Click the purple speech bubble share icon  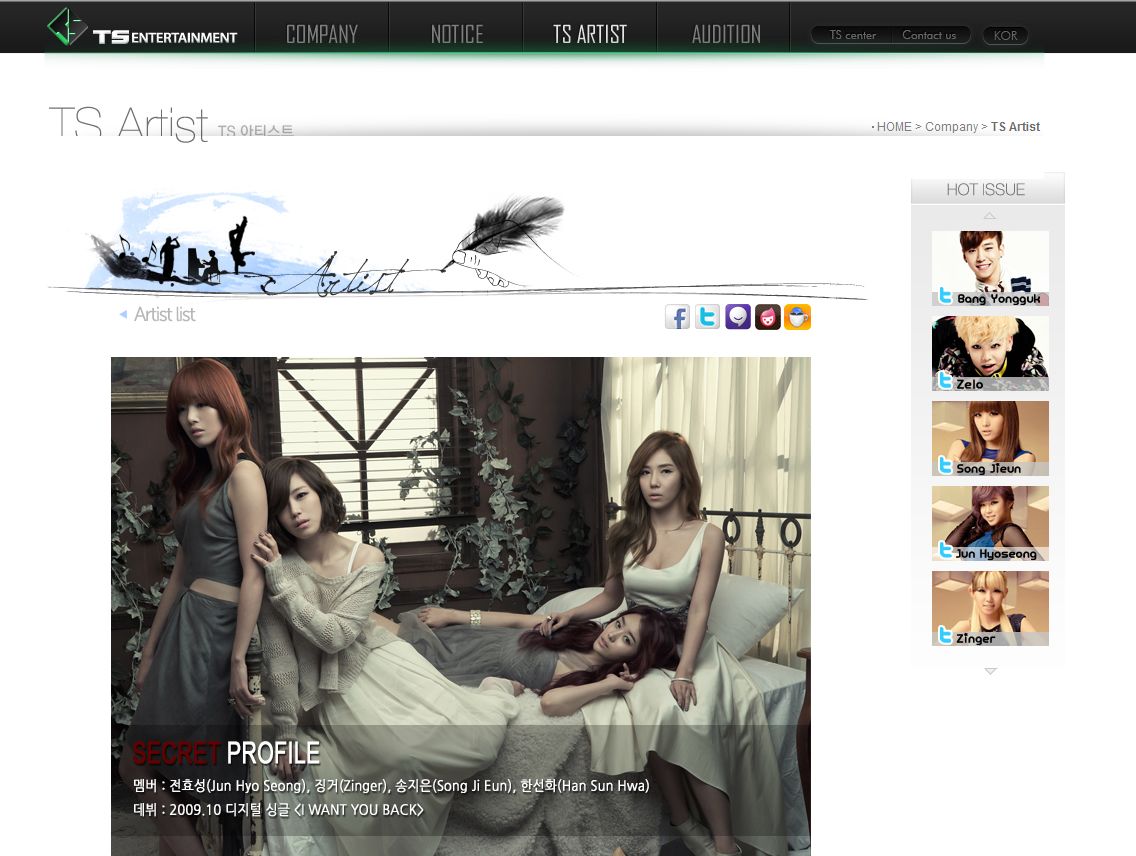(x=738, y=317)
